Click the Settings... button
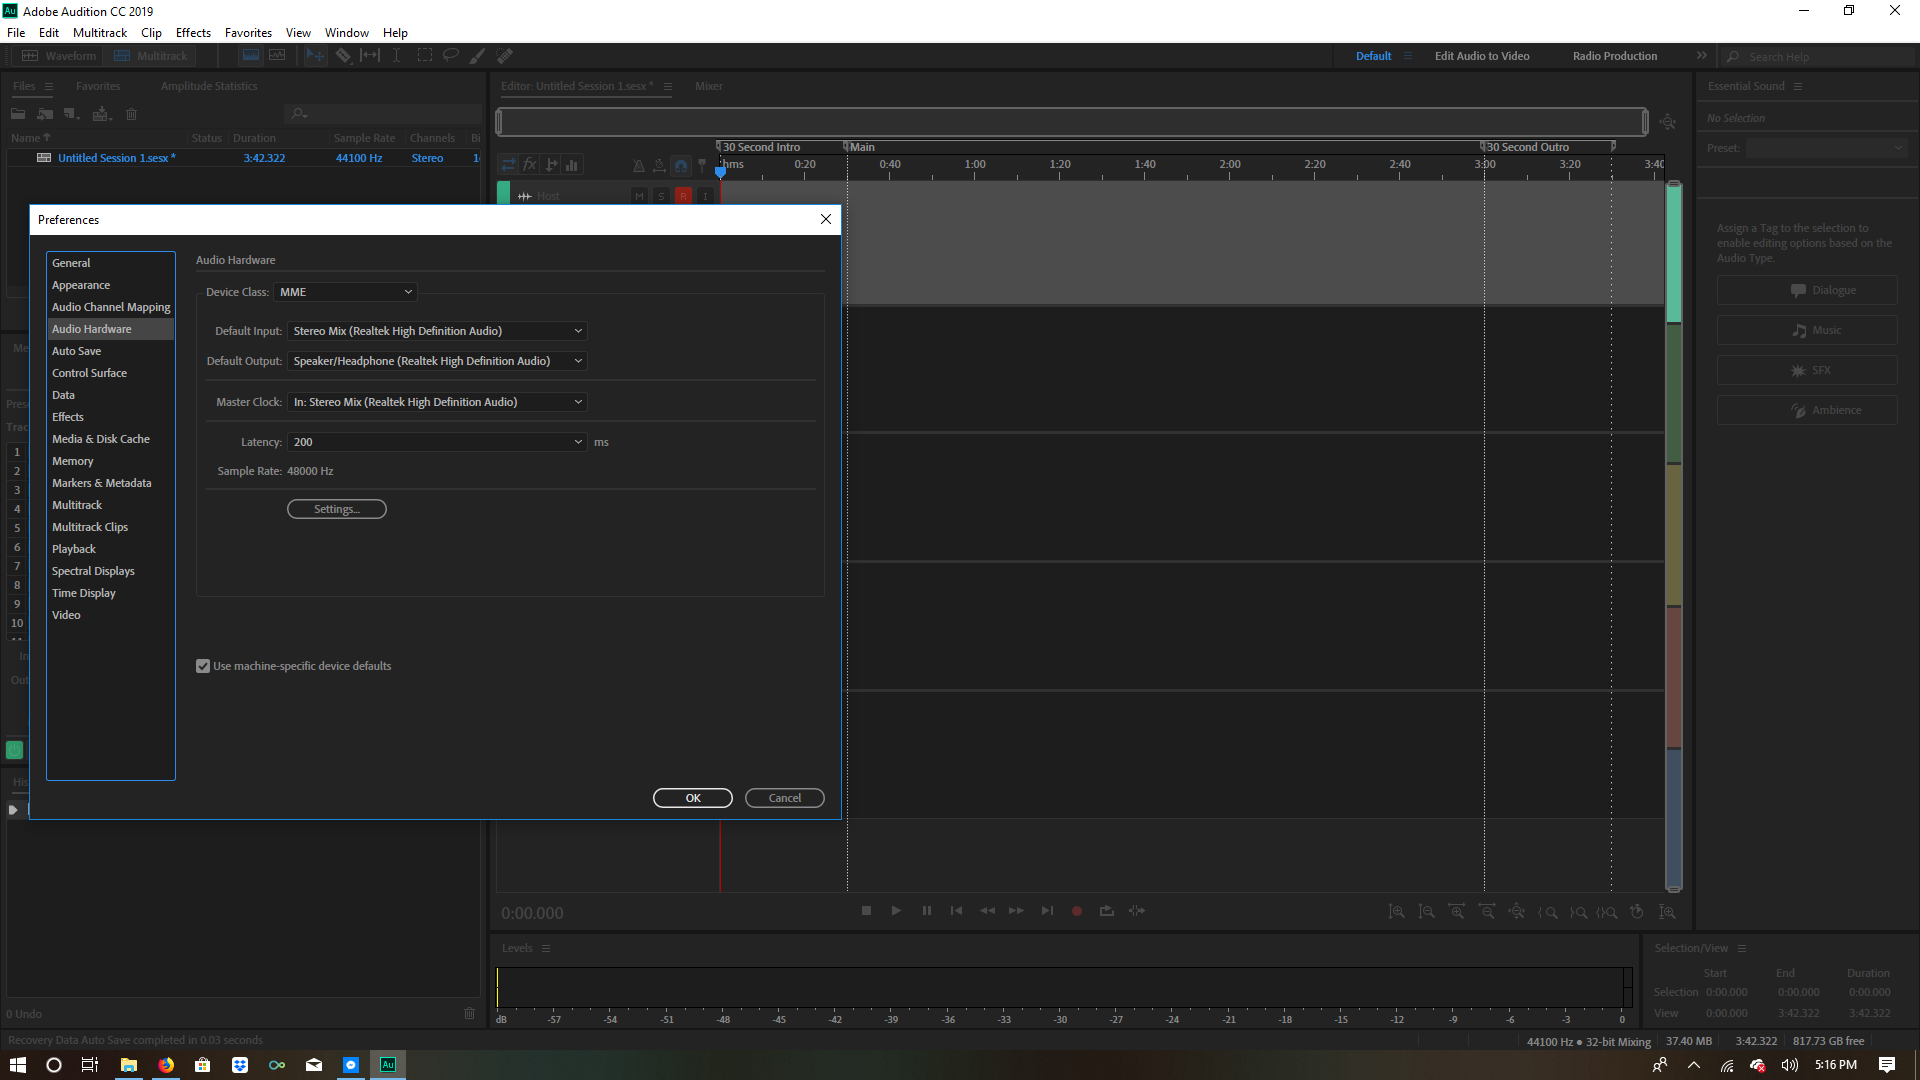Viewport: 1920px width, 1080px height. [x=337, y=509]
